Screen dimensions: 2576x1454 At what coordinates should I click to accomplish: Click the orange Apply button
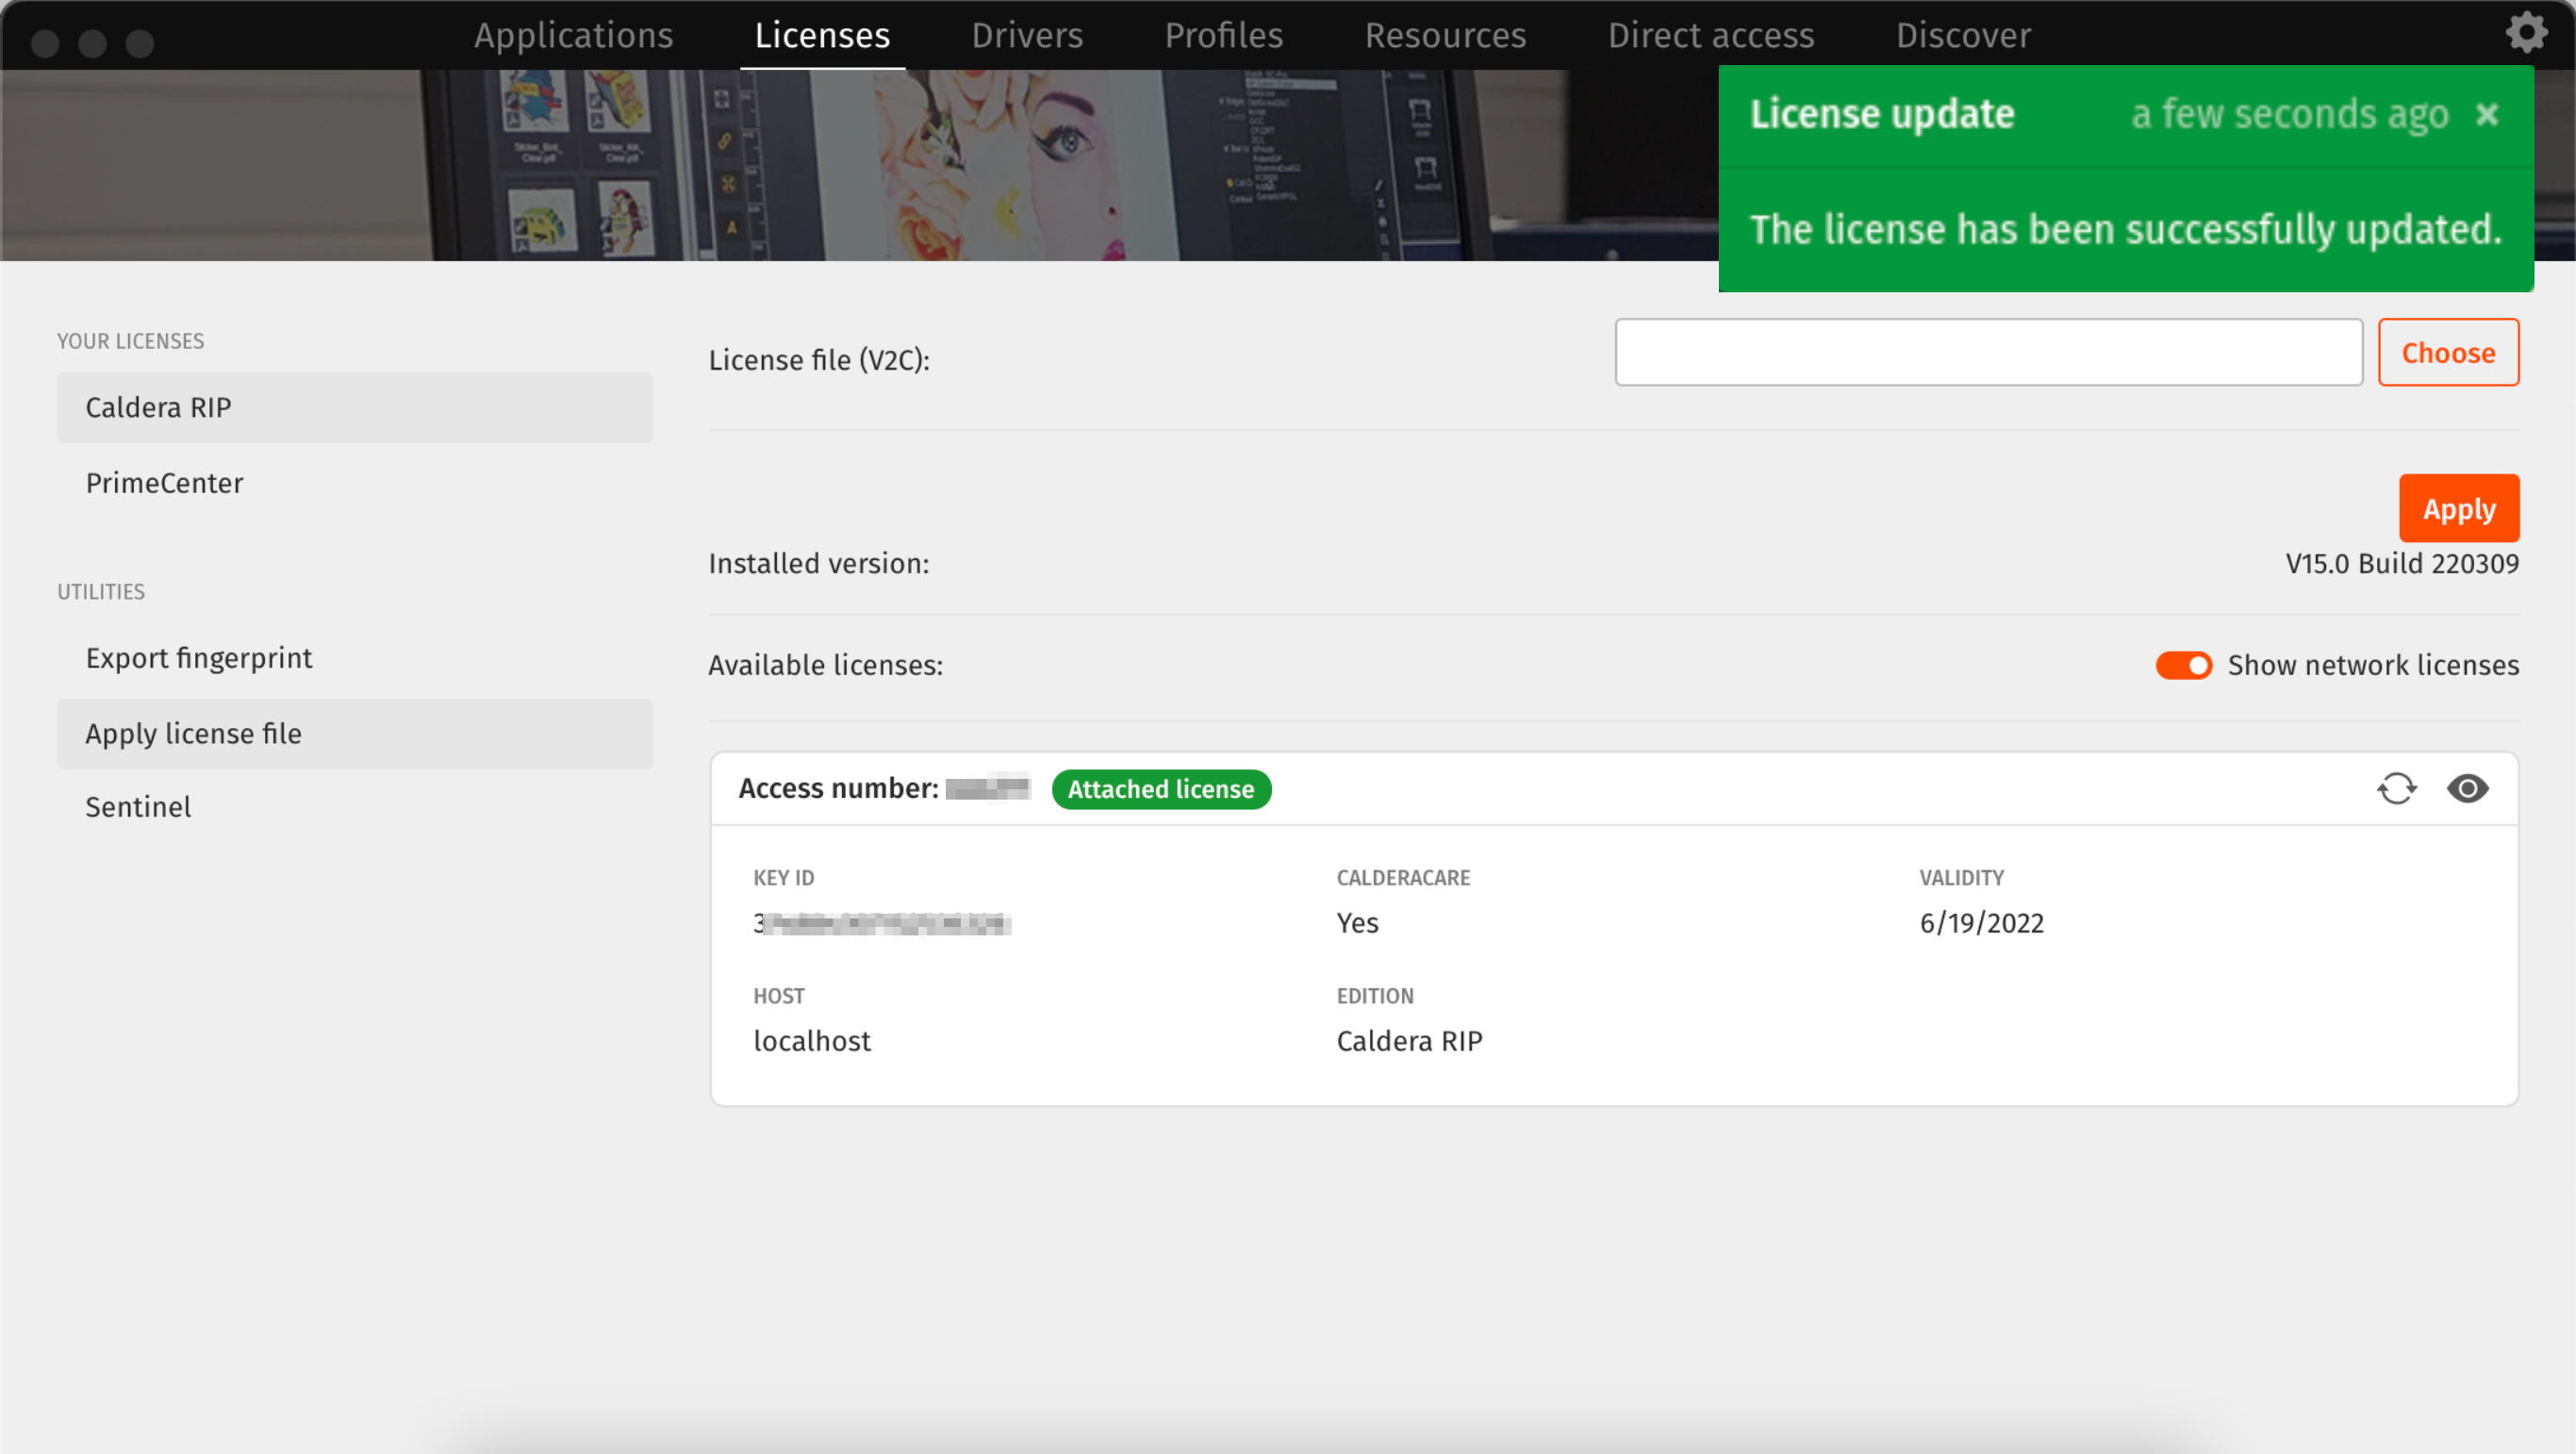point(2459,509)
